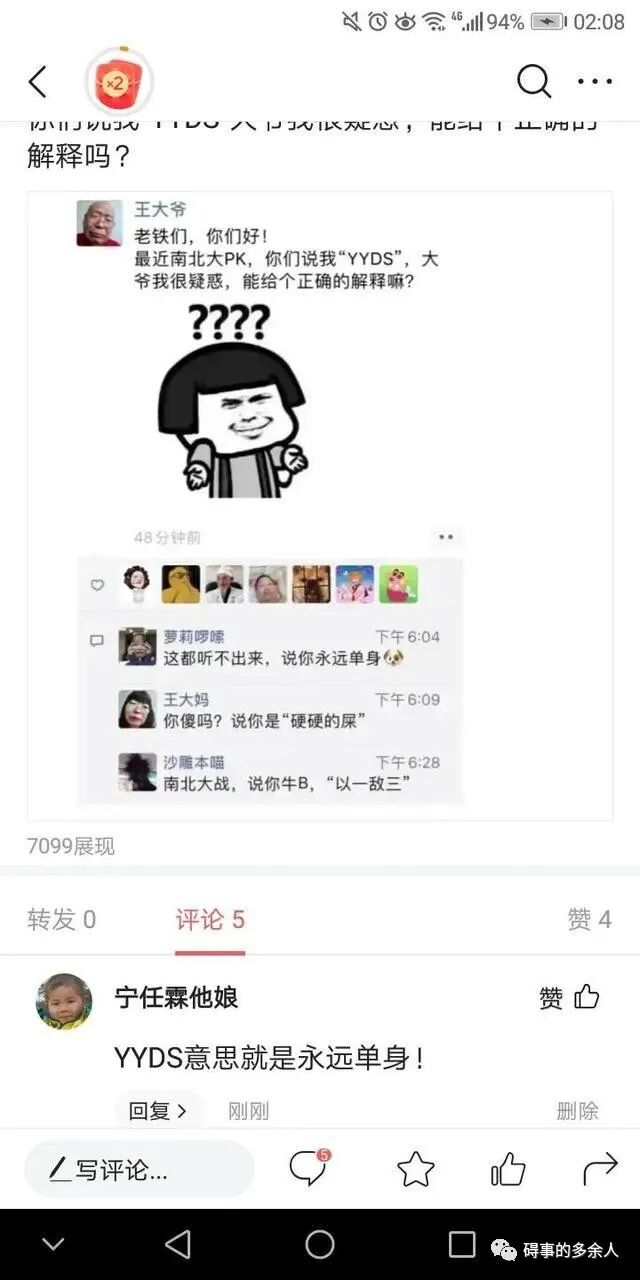The height and width of the screenshot is (1280, 640).
Task: Open 宁任霖他娘's profile avatar
Action: pyautogui.click(x=64, y=1001)
